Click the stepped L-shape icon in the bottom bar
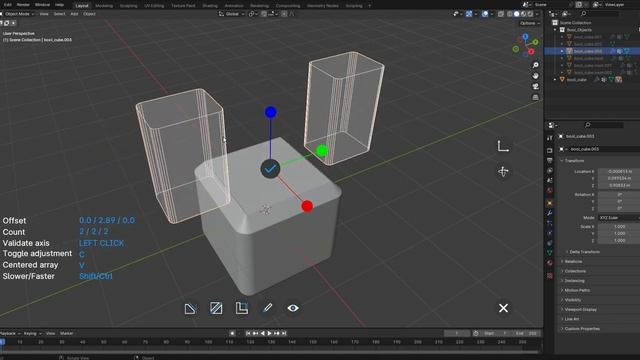 pyautogui.click(x=242, y=308)
